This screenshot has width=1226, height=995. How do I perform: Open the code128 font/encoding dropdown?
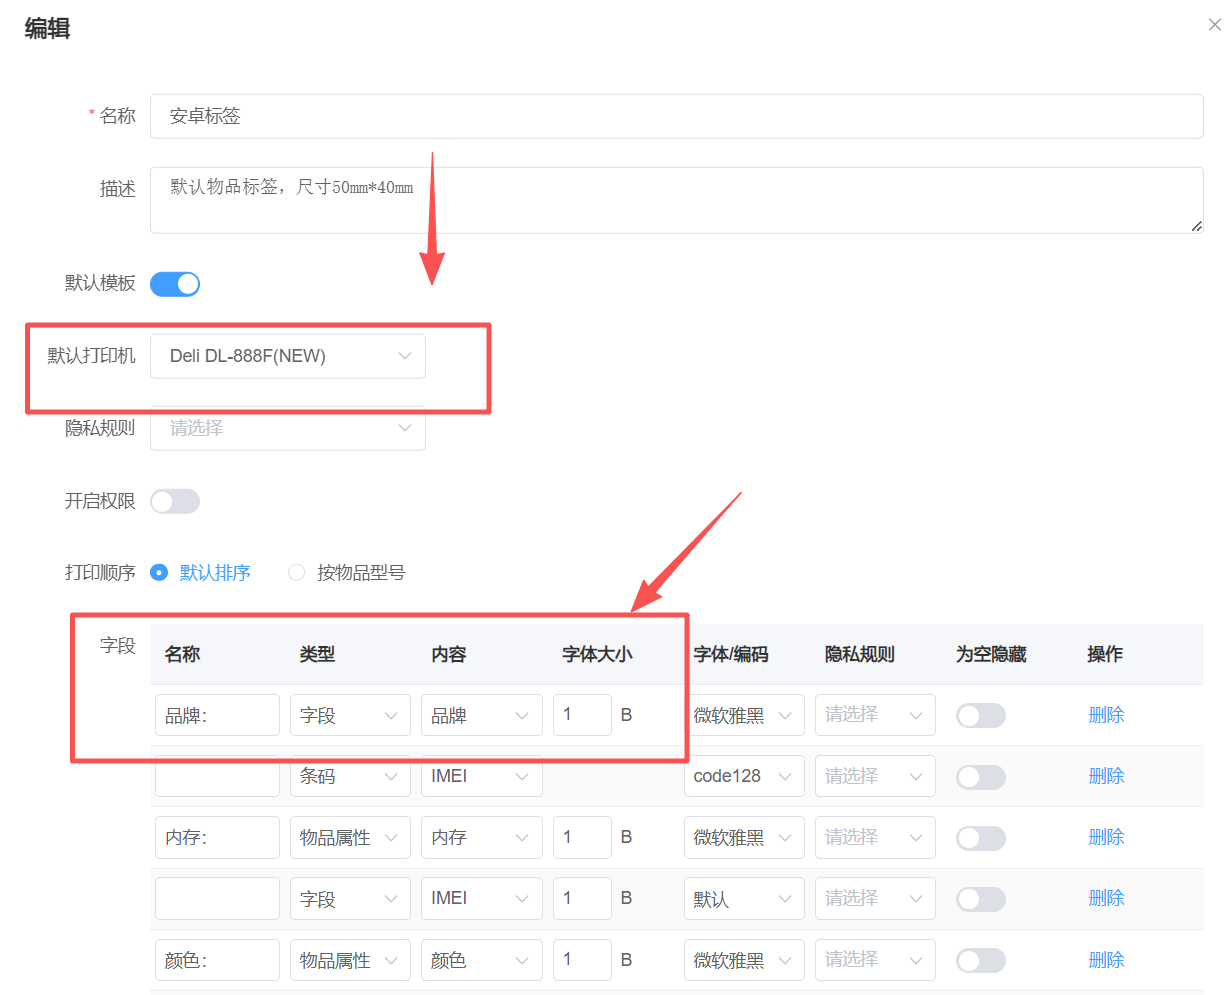pyautogui.click(x=744, y=776)
